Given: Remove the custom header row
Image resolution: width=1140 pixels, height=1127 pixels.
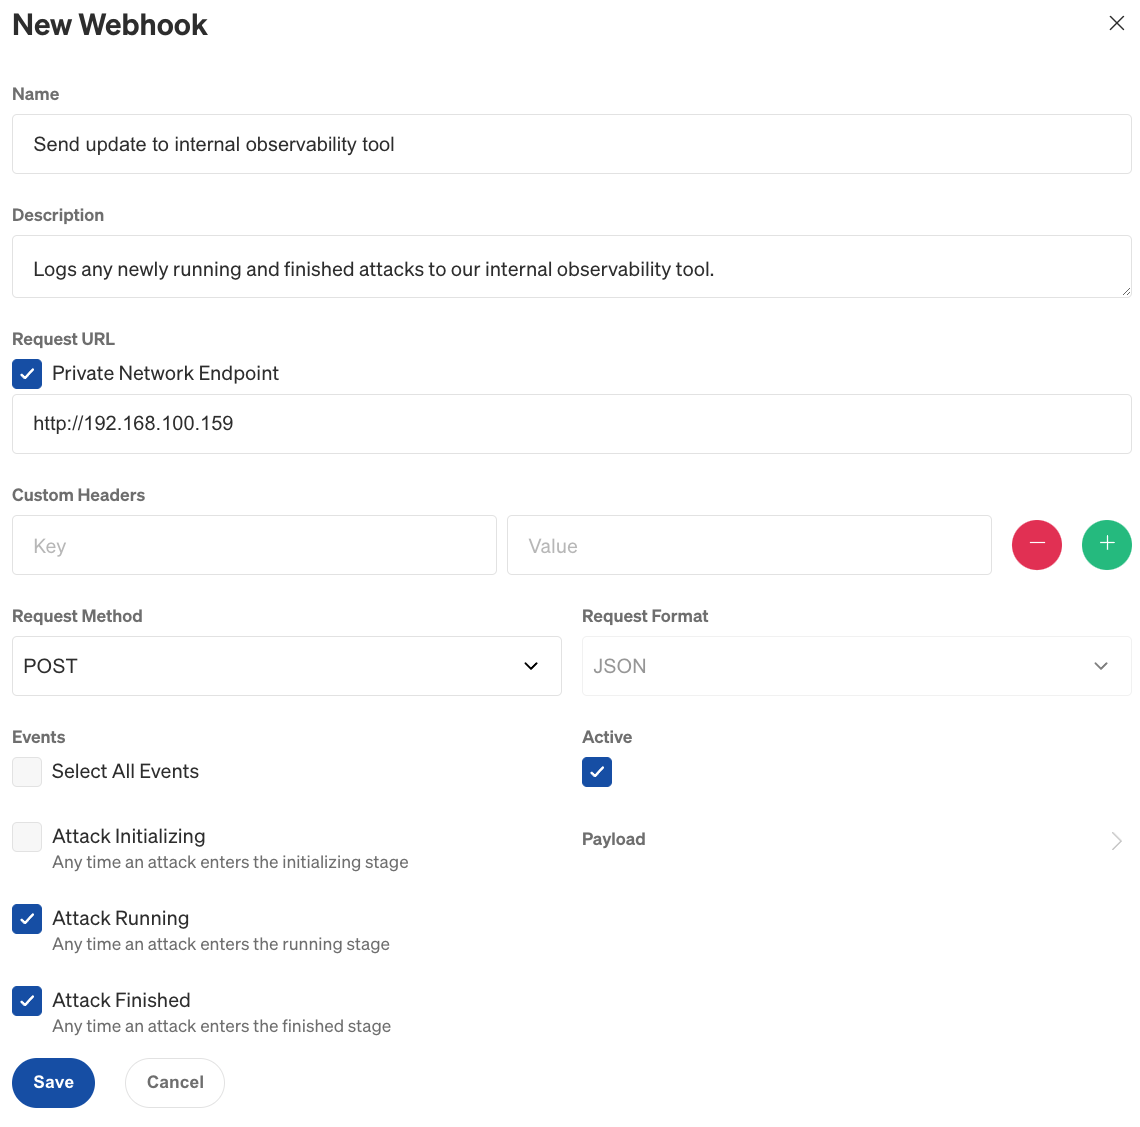Looking at the screenshot, I should [x=1036, y=545].
